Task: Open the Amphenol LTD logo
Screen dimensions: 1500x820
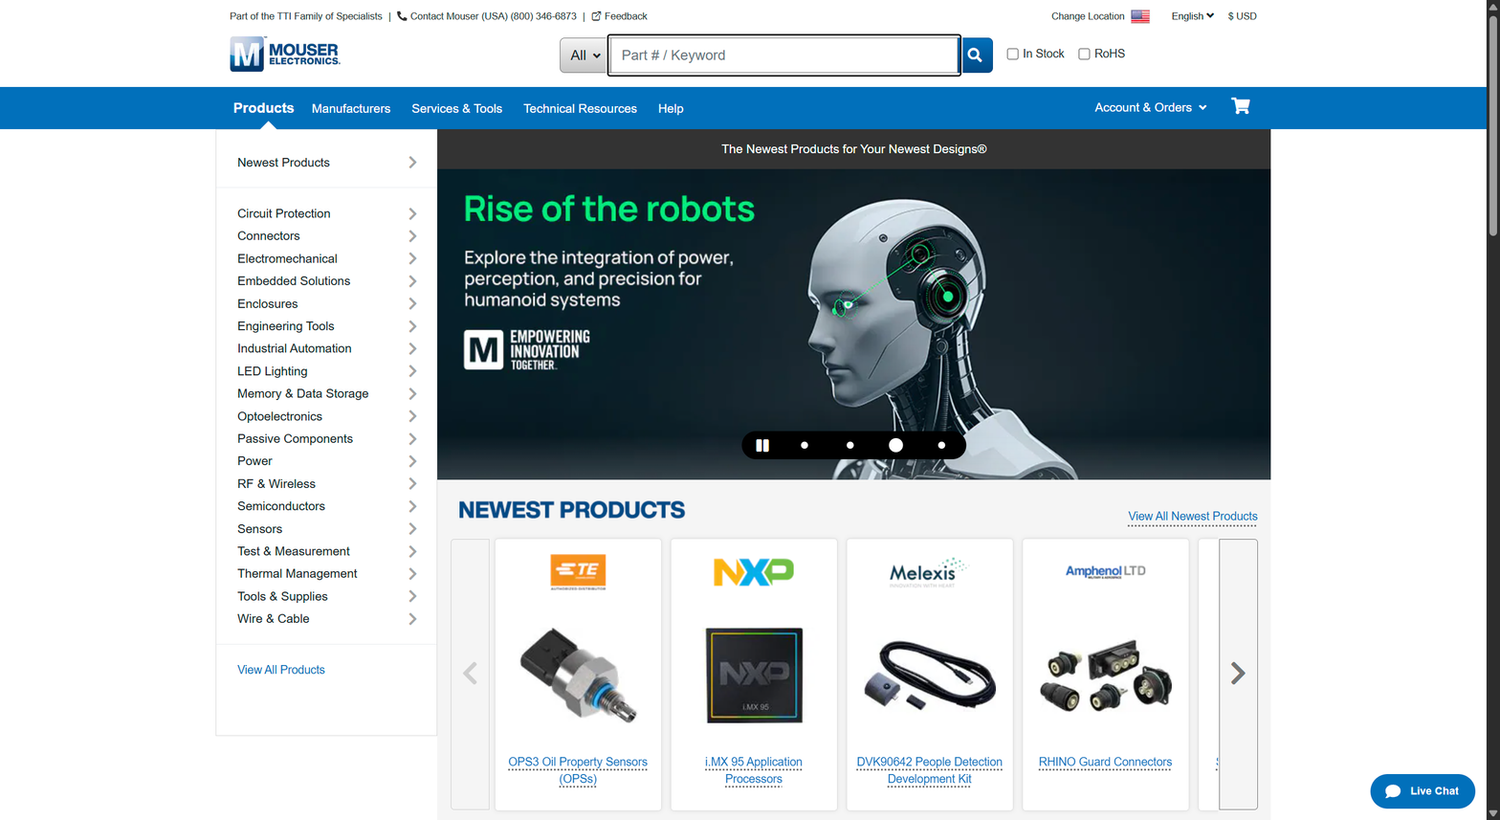Action: [1105, 571]
